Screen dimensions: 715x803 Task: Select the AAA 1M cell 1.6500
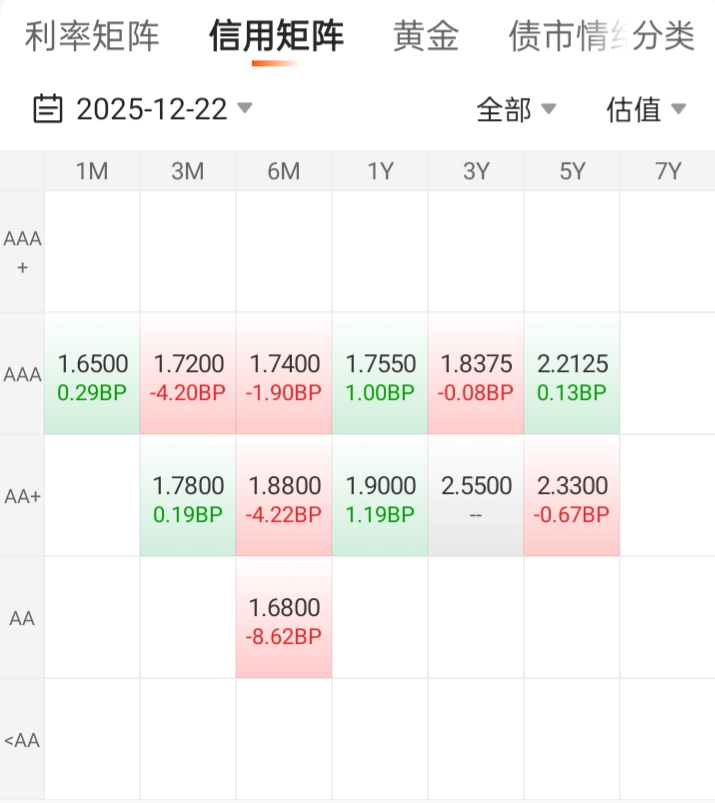(92, 376)
